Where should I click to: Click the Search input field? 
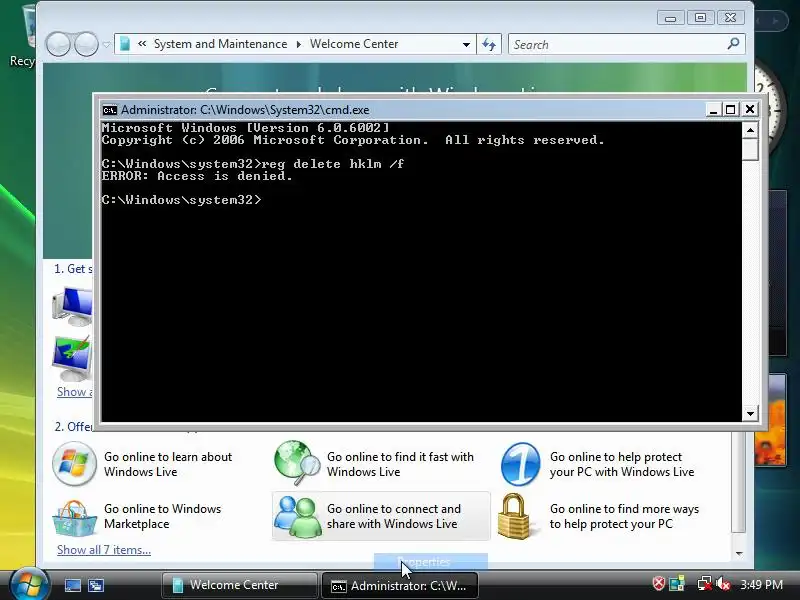coord(617,44)
